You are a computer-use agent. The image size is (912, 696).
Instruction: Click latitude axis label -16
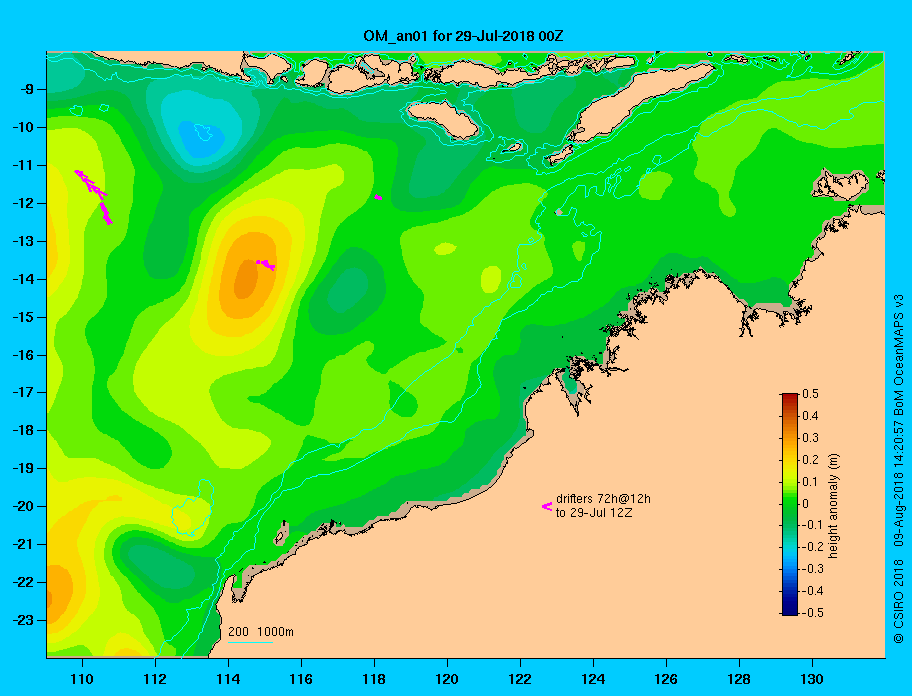point(22,355)
